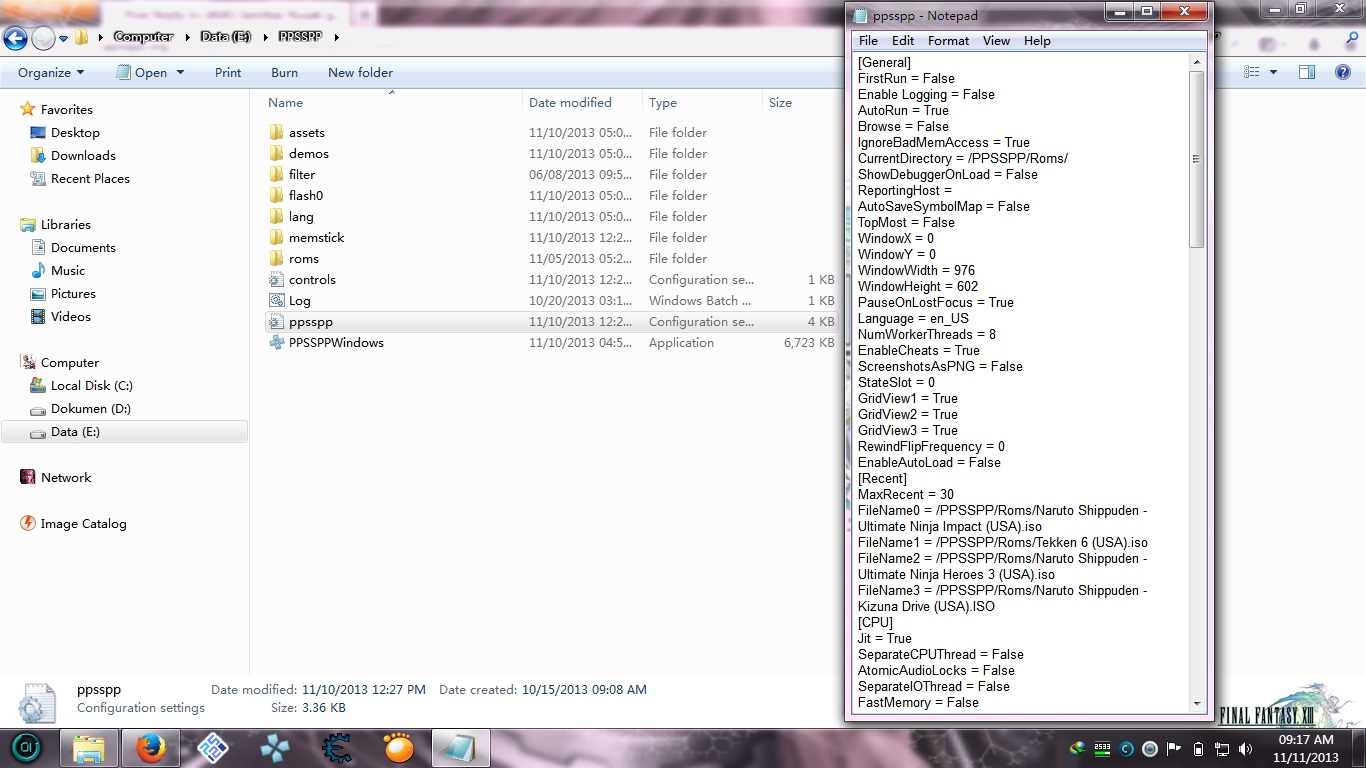The image size is (1366, 768).
Task: Open the memstick folder
Action: (316, 238)
